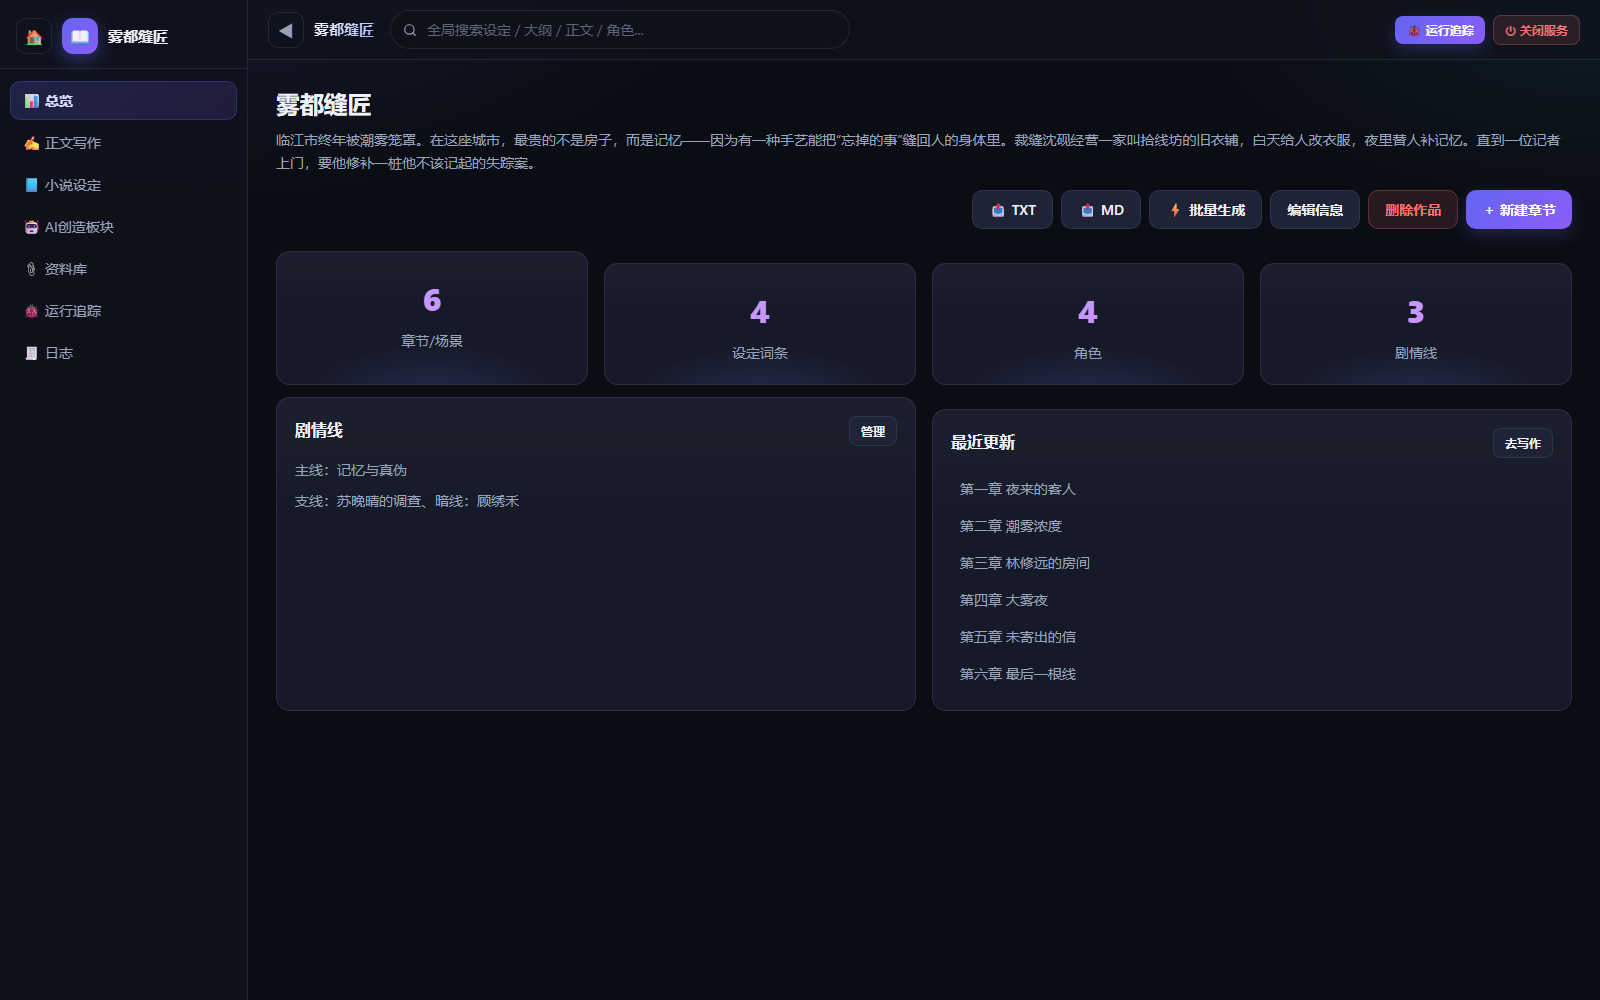Image resolution: width=1600 pixels, height=1000 pixels.
Task: Open the 章节/场景 stat card showing 6
Action: coord(432,318)
